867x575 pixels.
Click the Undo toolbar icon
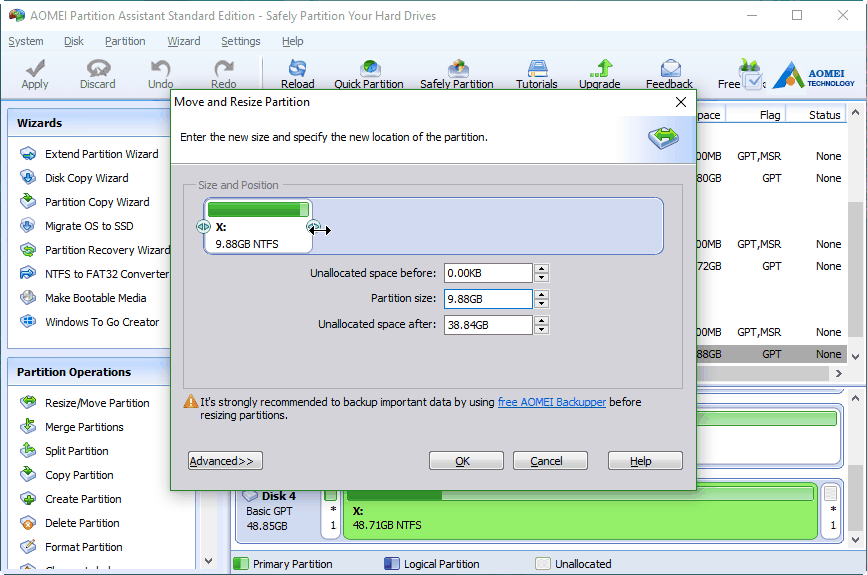click(x=160, y=74)
